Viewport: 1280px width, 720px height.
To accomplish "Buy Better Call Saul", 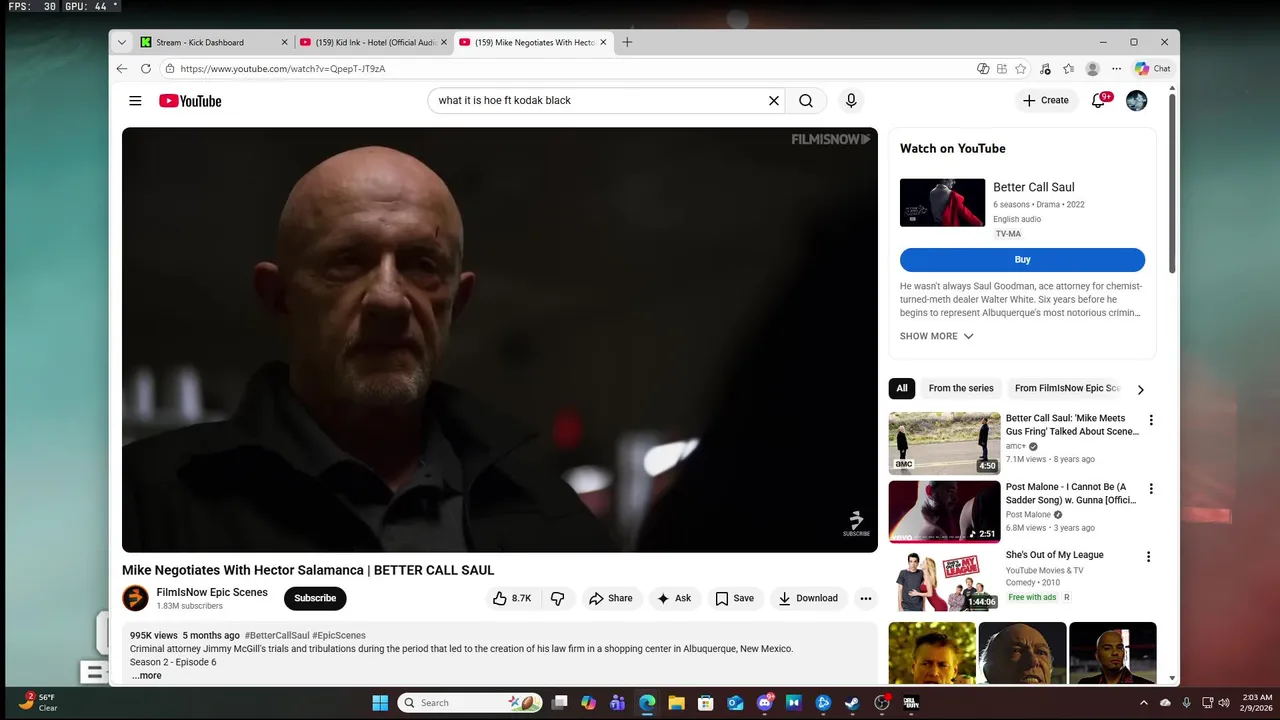I will point(1022,259).
